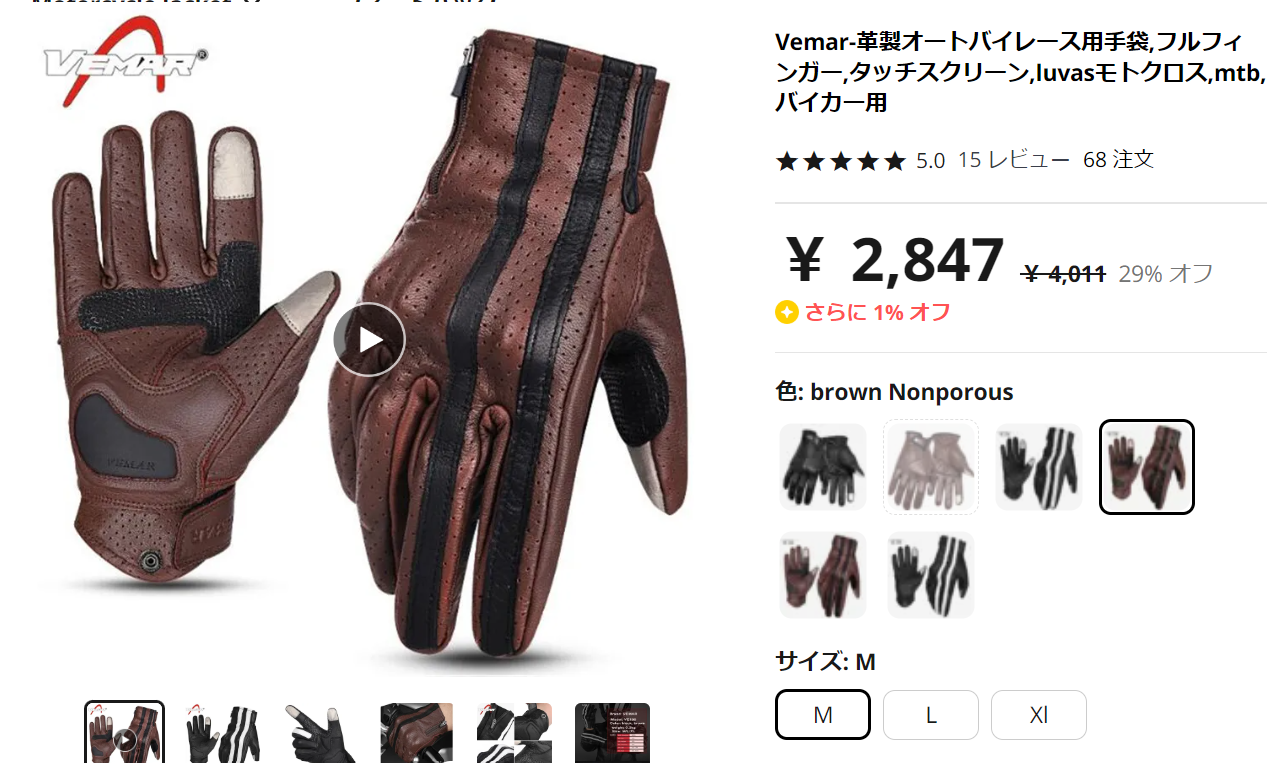Click the 68 注文 orders count
This screenshot has width=1276, height=763.
pyautogui.click(x=1119, y=160)
